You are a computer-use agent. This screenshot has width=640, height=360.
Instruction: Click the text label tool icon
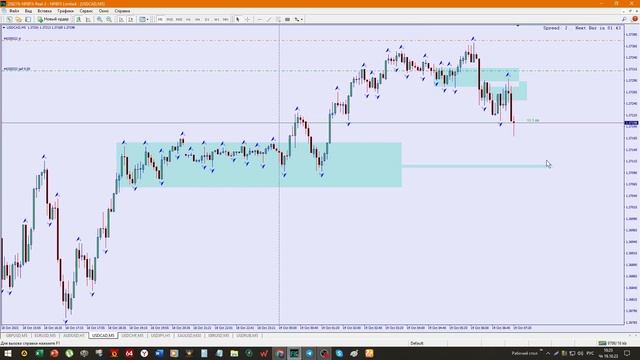[287, 19]
